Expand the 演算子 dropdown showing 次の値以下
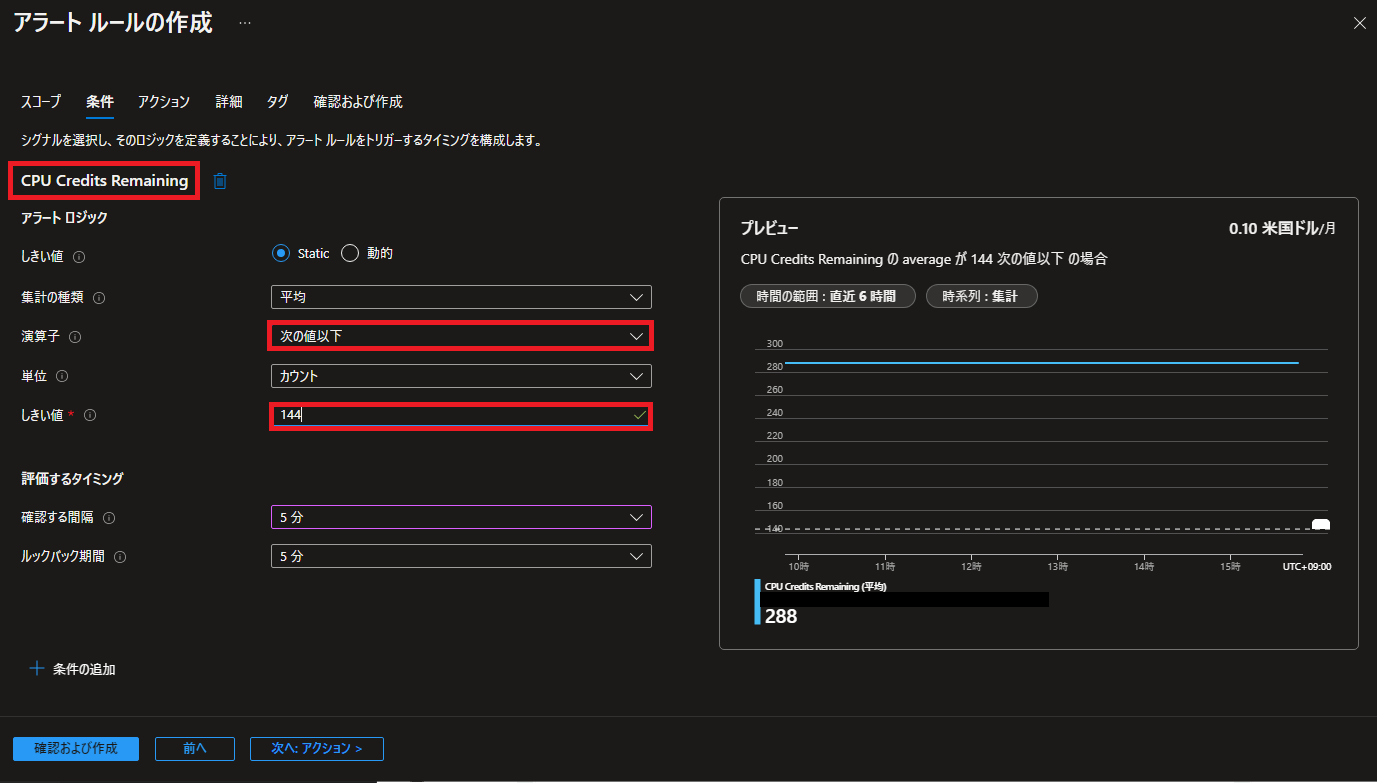Viewport: 1377px width, 783px height. pos(461,336)
